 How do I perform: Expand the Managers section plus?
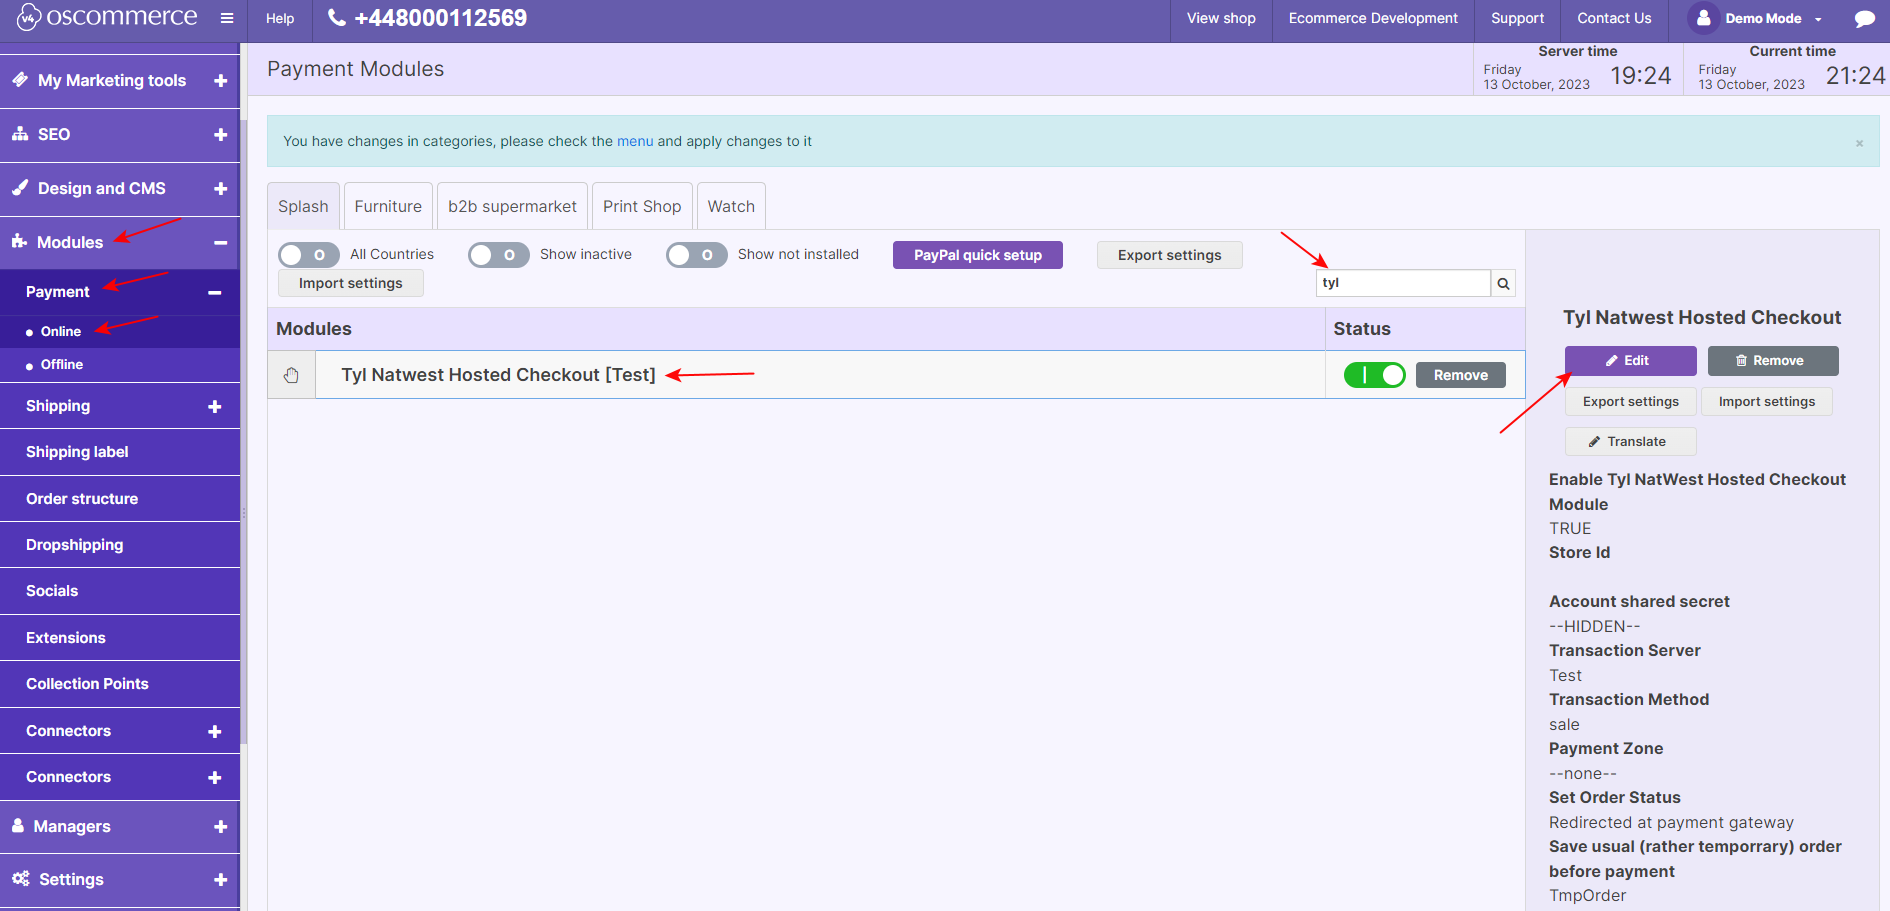coord(221,826)
